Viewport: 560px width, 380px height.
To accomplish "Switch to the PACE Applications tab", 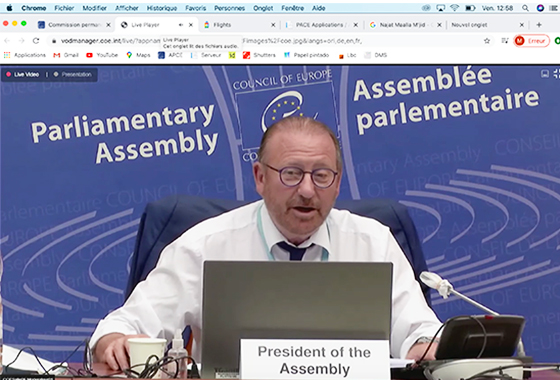I will [x=322, y=25].
